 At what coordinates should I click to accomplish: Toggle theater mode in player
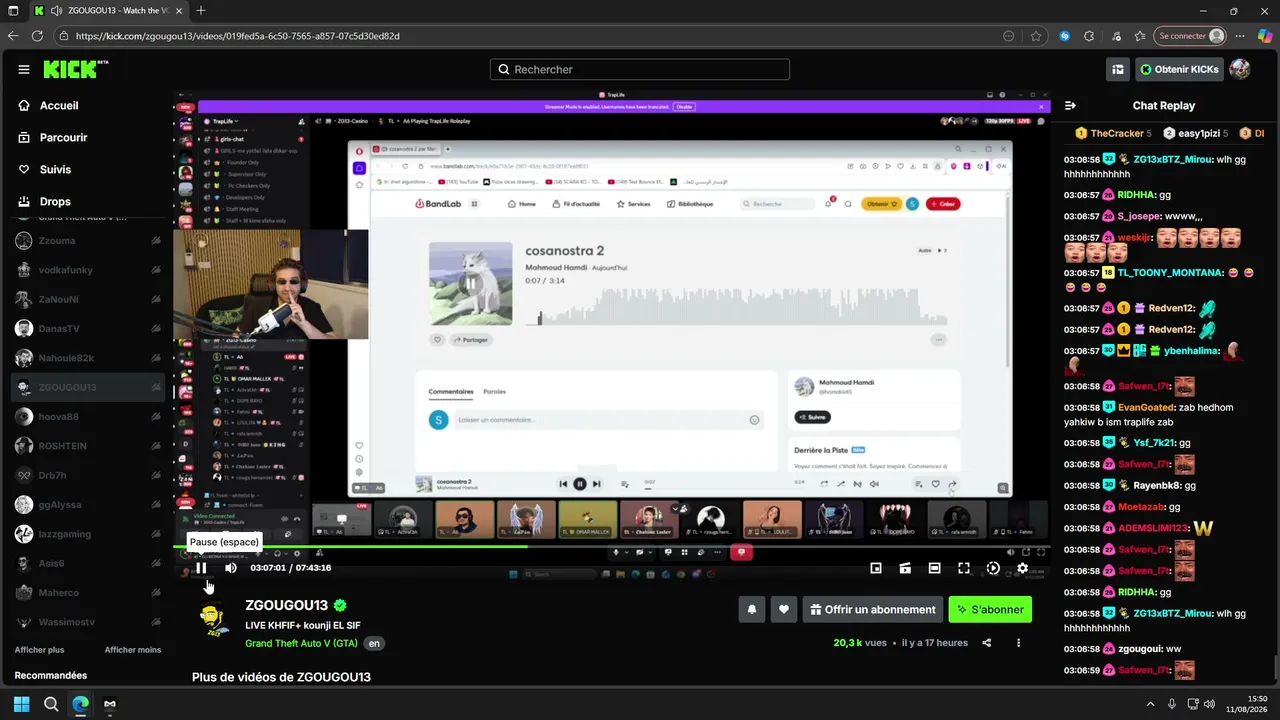934,568
